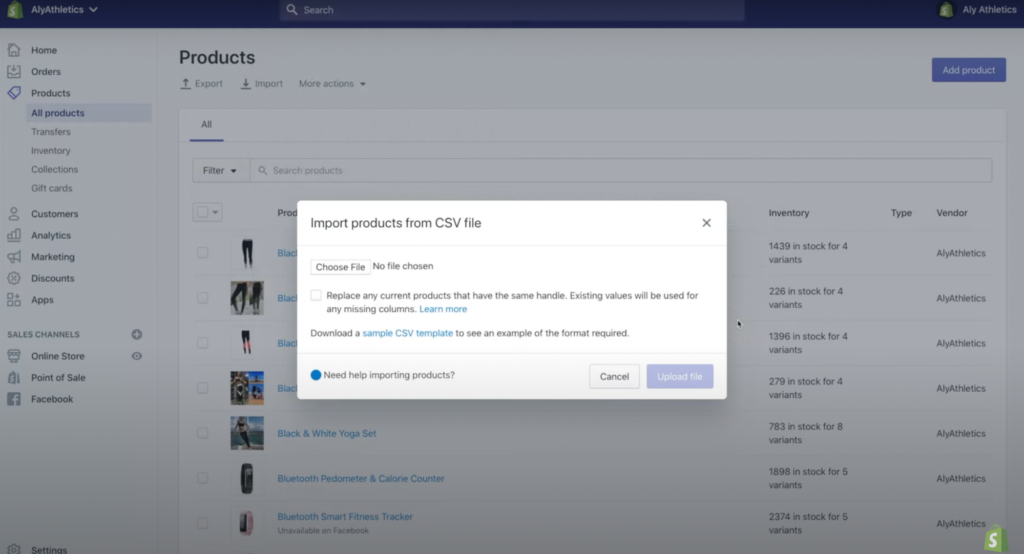The width and height of the screenshot is (1024, 554).
Task: Open More actions dropdown
Action: (x=332, y=84)
